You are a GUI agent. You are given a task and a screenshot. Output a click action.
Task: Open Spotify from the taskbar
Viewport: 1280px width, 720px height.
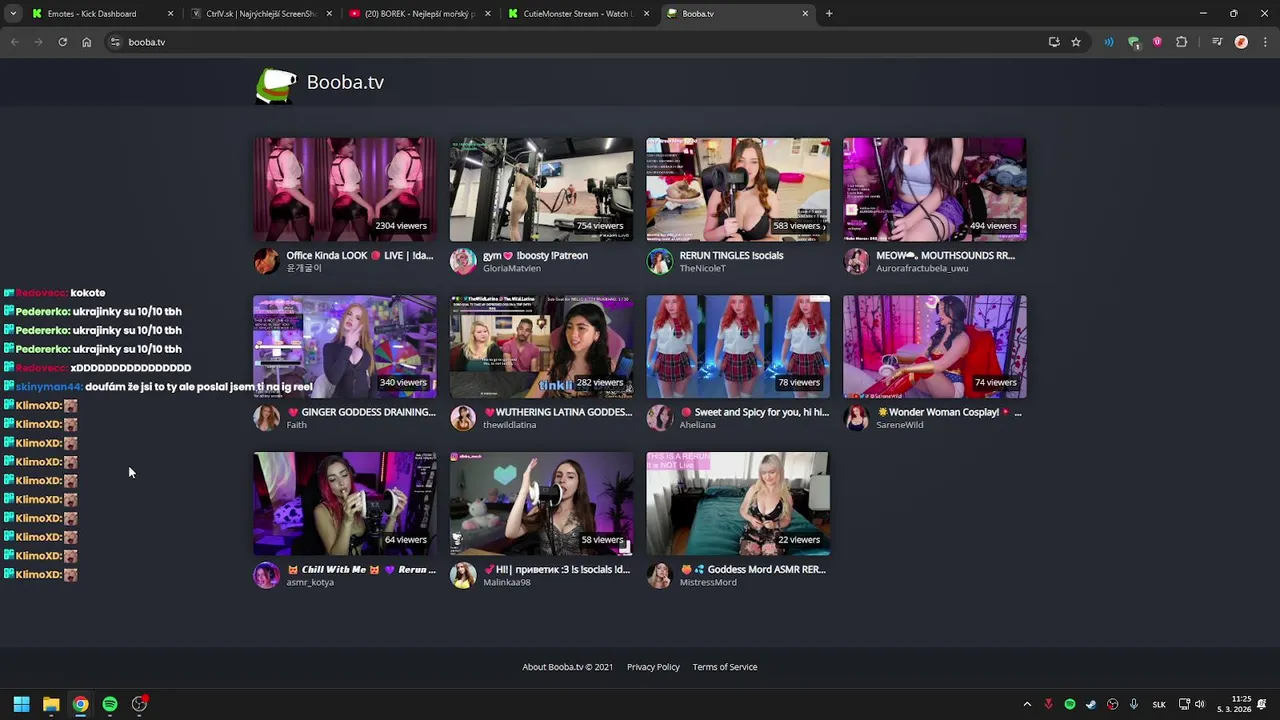[x=110, y=704]
